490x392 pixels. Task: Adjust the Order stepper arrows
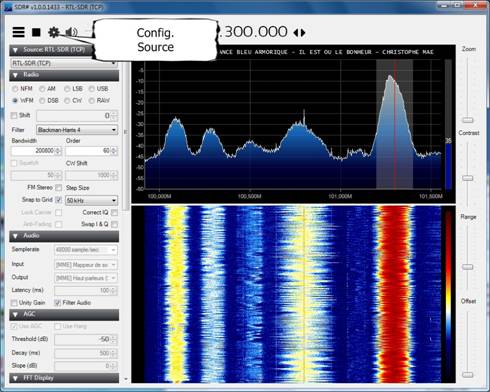point(114,151)
